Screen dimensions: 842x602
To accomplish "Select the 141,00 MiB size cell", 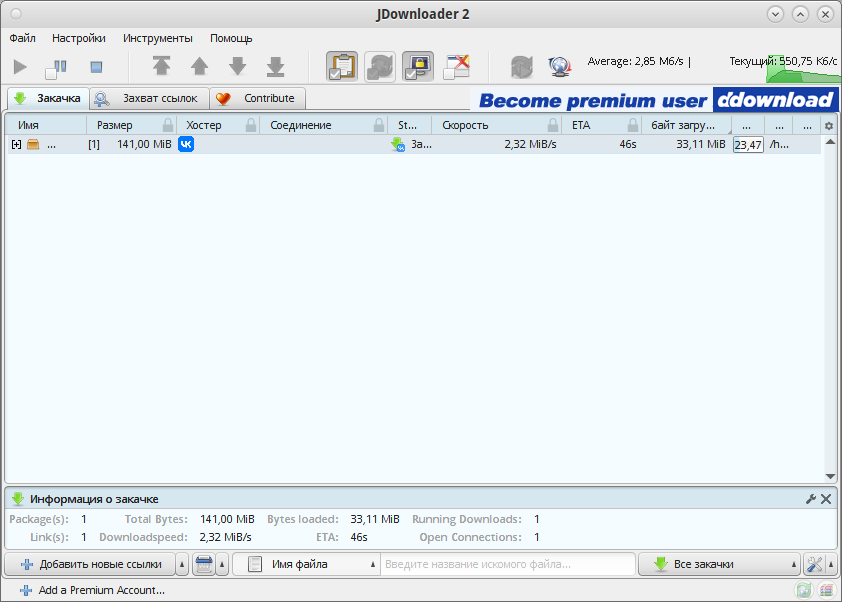I will click(x=144, y=144).
